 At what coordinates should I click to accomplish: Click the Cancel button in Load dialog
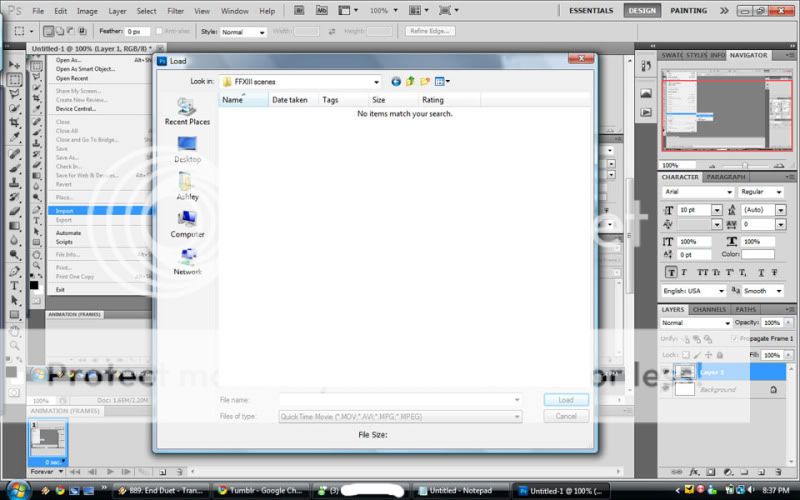pos(565,416)
